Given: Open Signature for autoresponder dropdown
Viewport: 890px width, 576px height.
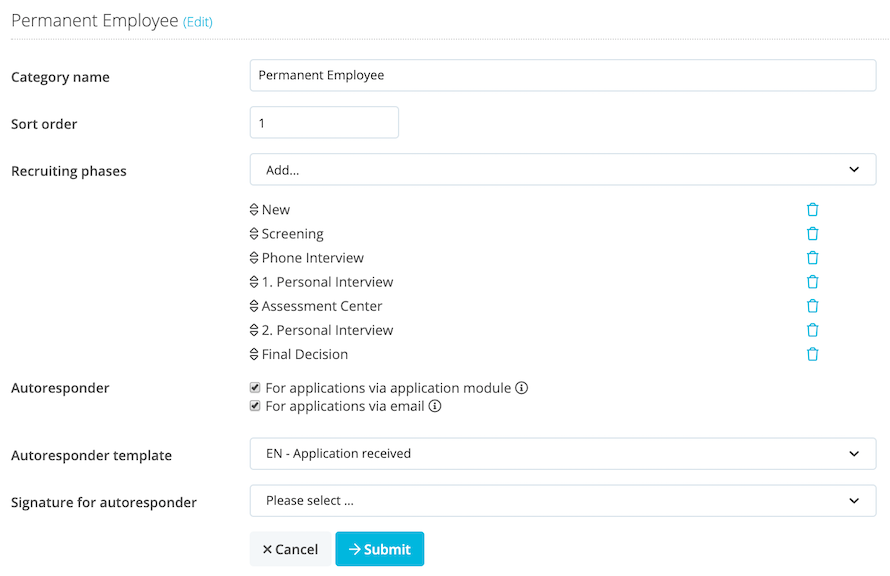Looking at the screenshot, I should tap(562, 501).
